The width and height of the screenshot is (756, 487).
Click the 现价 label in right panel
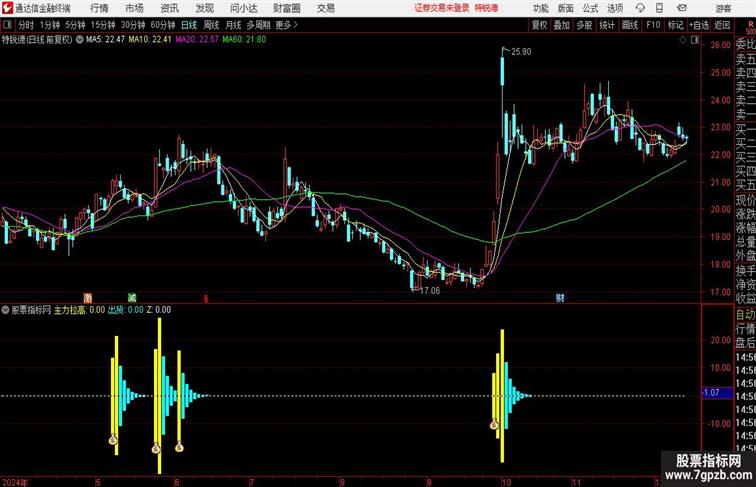[x=745, y=200]
